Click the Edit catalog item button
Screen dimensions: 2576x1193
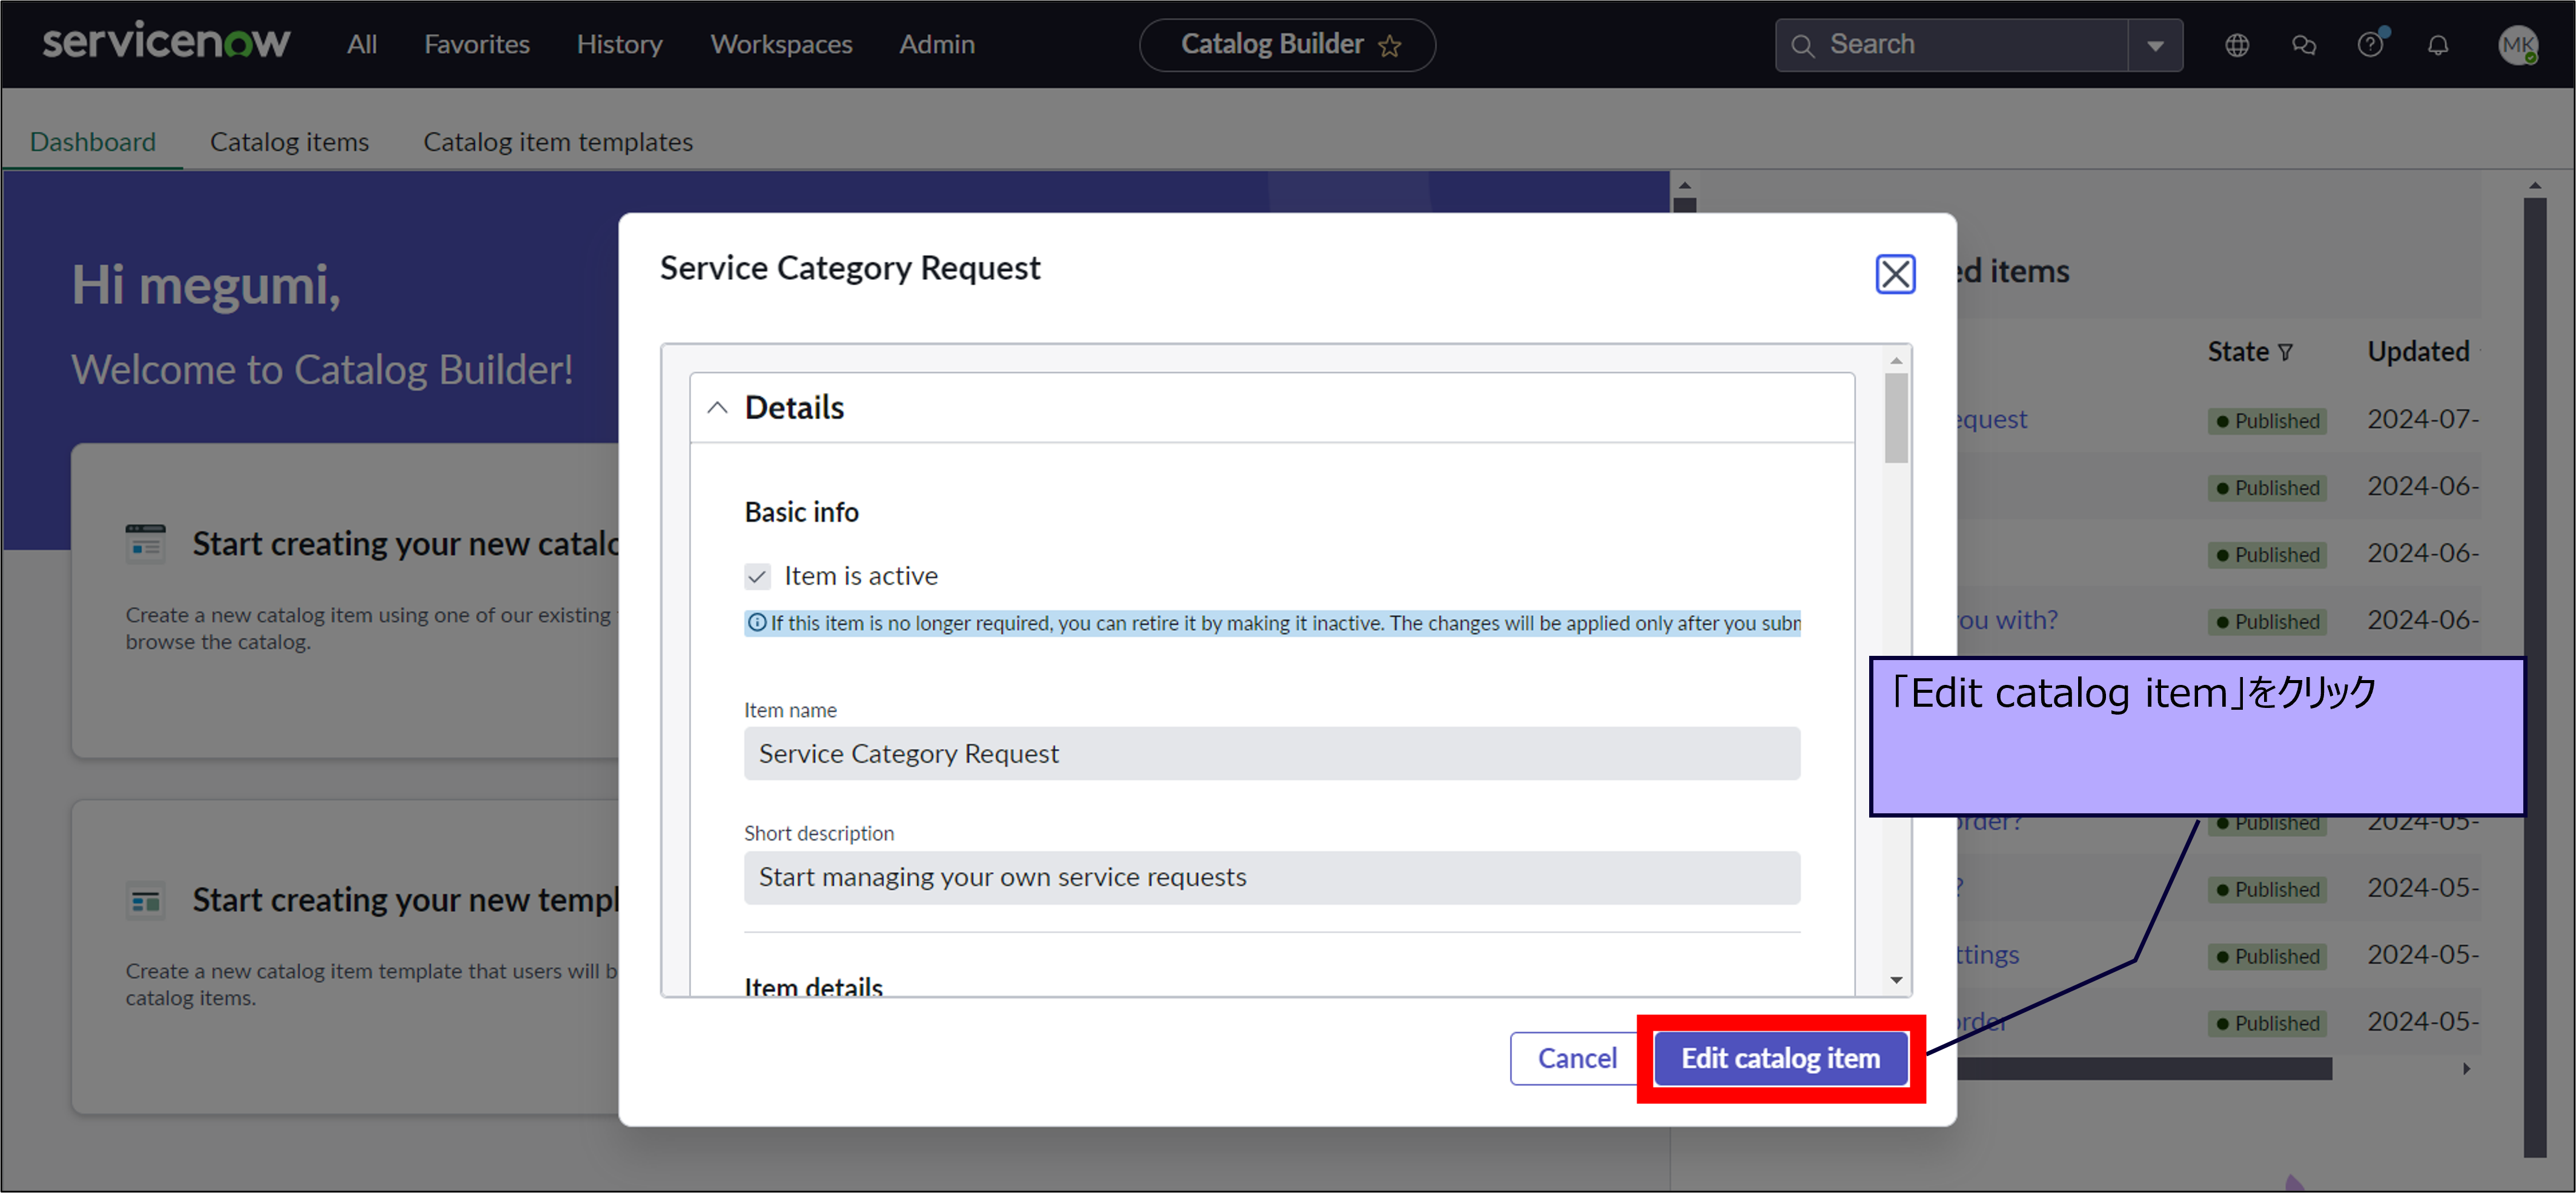[x=1780, y=1058]
